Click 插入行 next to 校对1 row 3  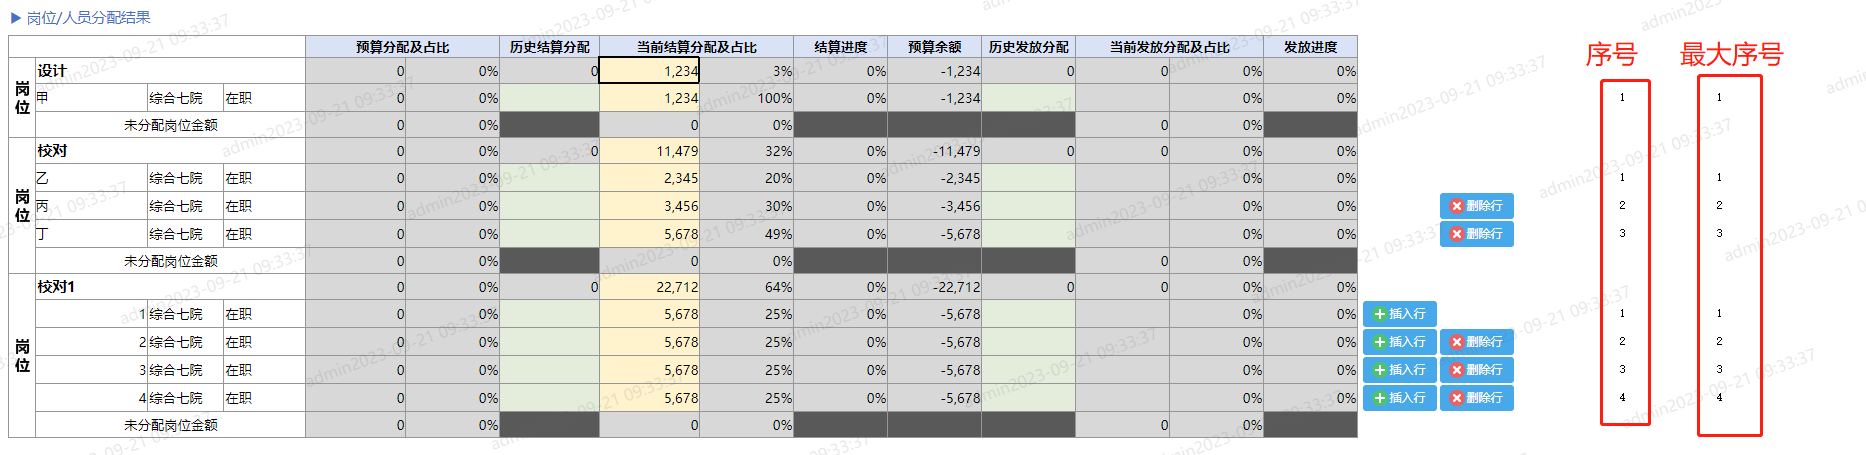[x=1400, y=370]
